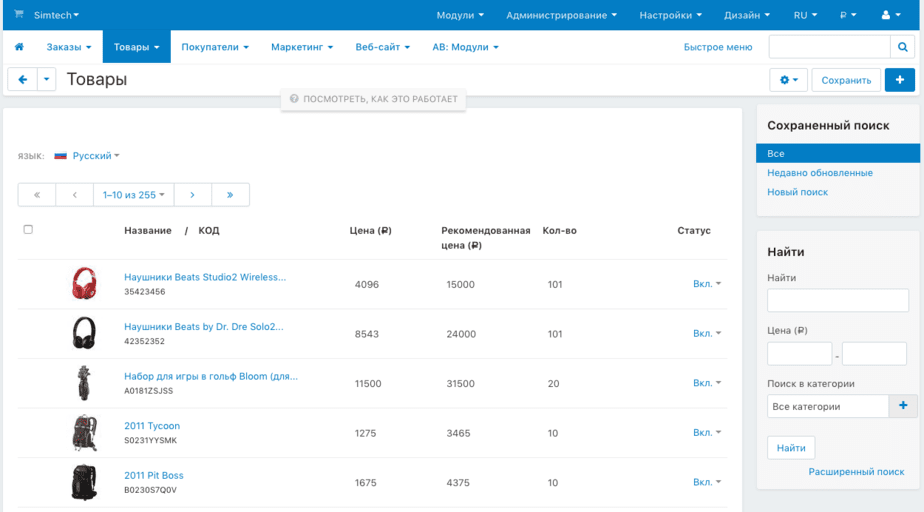Open the Покупатели menu
This screenshot has width=924, height=512.
pyautogui.click(x=215, y=47)
